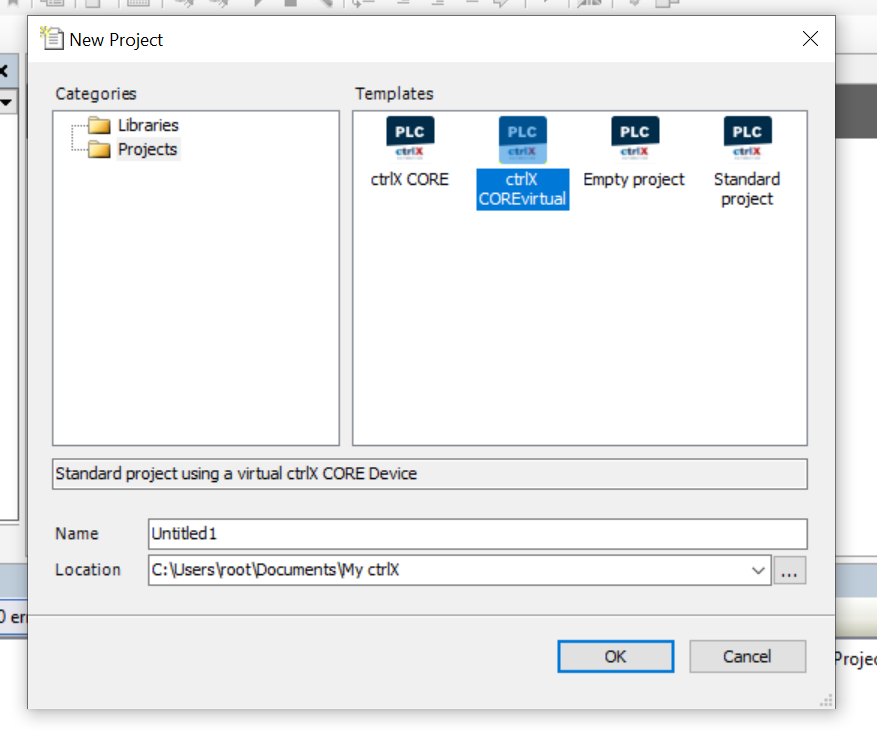
Task: Browse for location with the ellipsis button
Action: point(789,570)
